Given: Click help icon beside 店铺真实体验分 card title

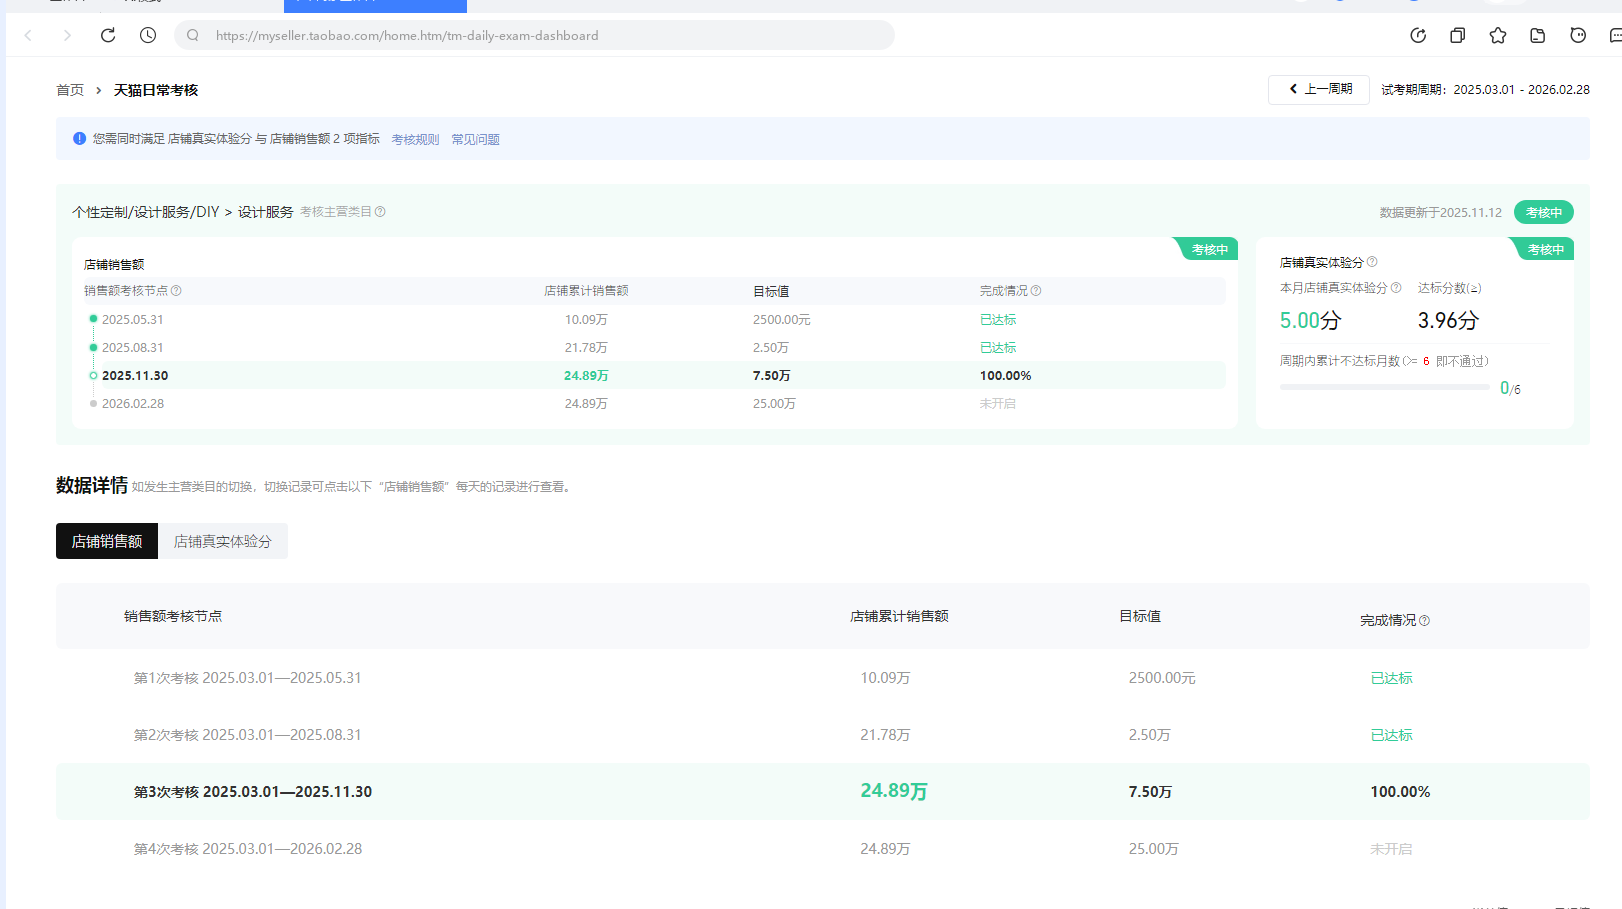Looking at the screenshot, I should click(1372, 262).
